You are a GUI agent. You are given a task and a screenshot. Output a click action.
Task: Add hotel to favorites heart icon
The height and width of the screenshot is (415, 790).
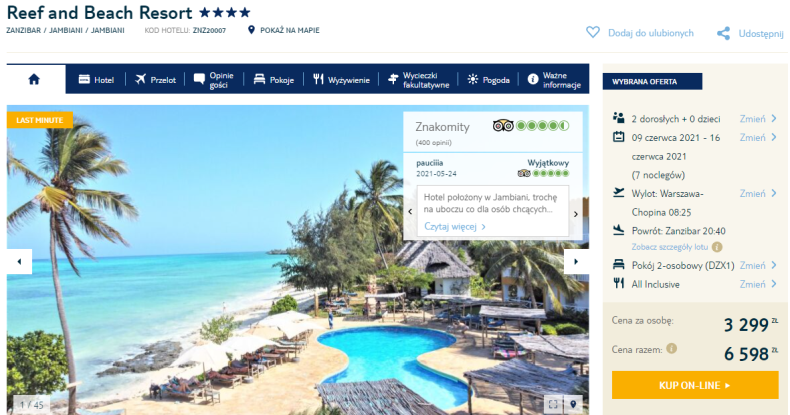[x=593, y=33]
